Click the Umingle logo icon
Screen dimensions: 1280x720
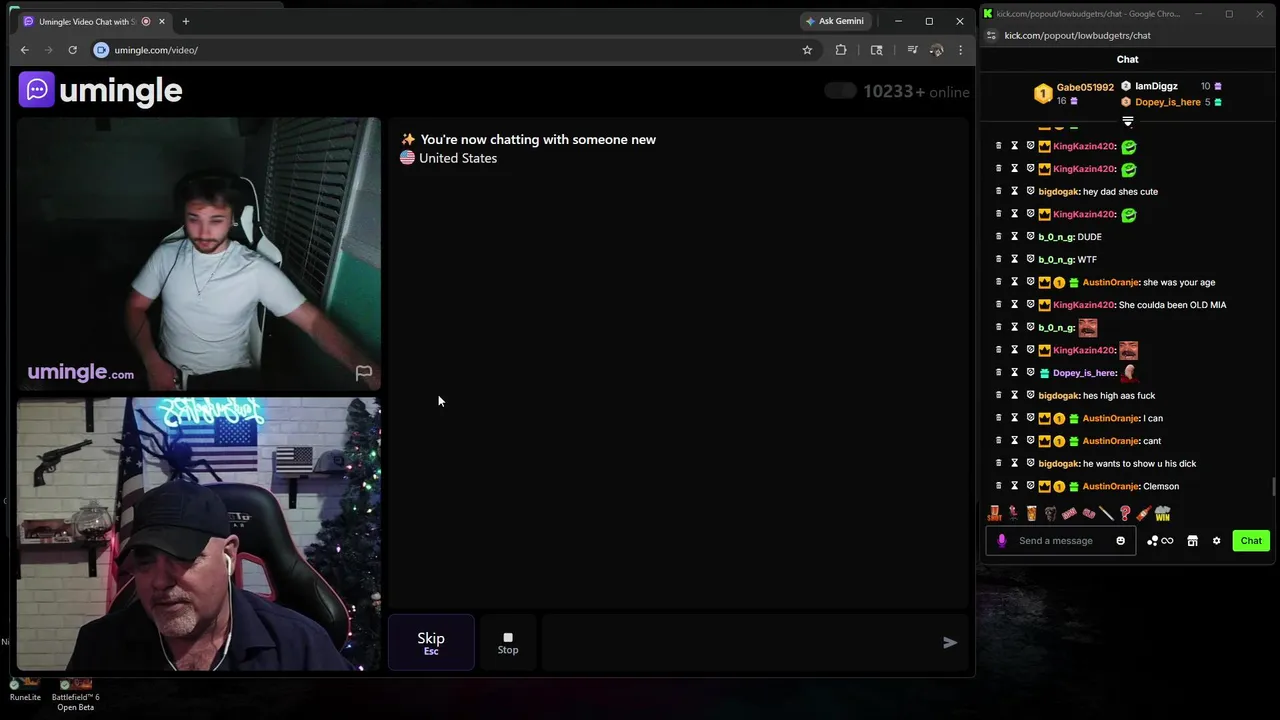[x=37, y=90]
